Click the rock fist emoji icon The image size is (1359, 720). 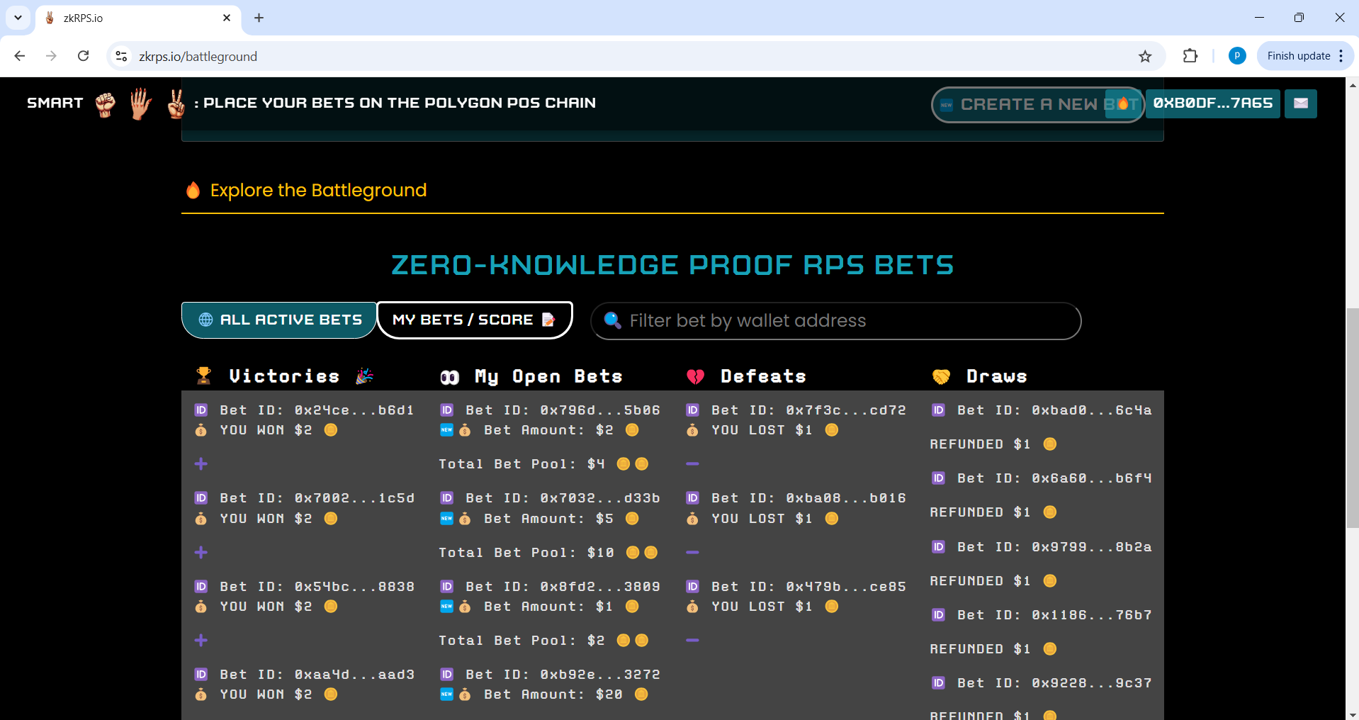tap(105, 104)
